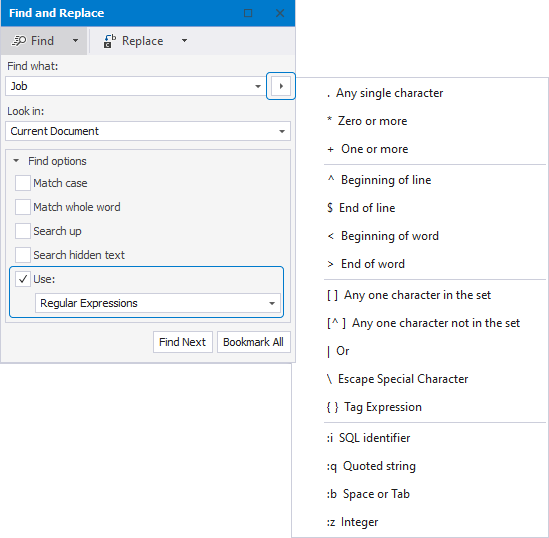Open the Find button dropdown arrow
The width and height of the screenshot is (549, 538).
pyautogui.click(x=75, y=41)
